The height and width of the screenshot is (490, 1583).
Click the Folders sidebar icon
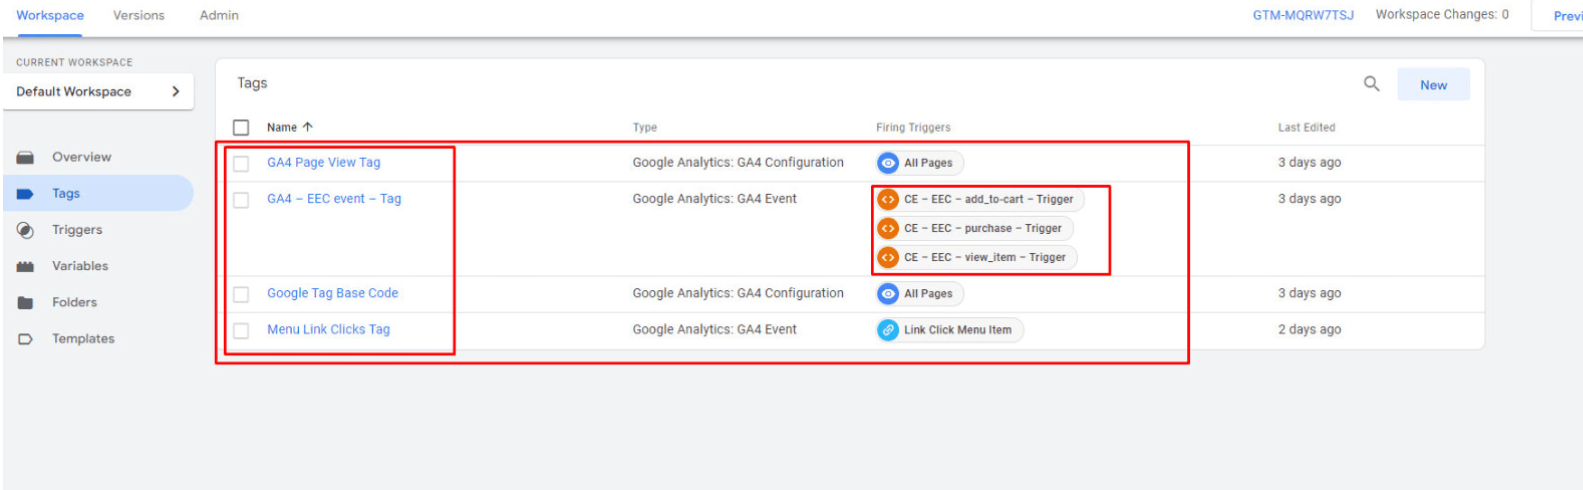(26, 302)
